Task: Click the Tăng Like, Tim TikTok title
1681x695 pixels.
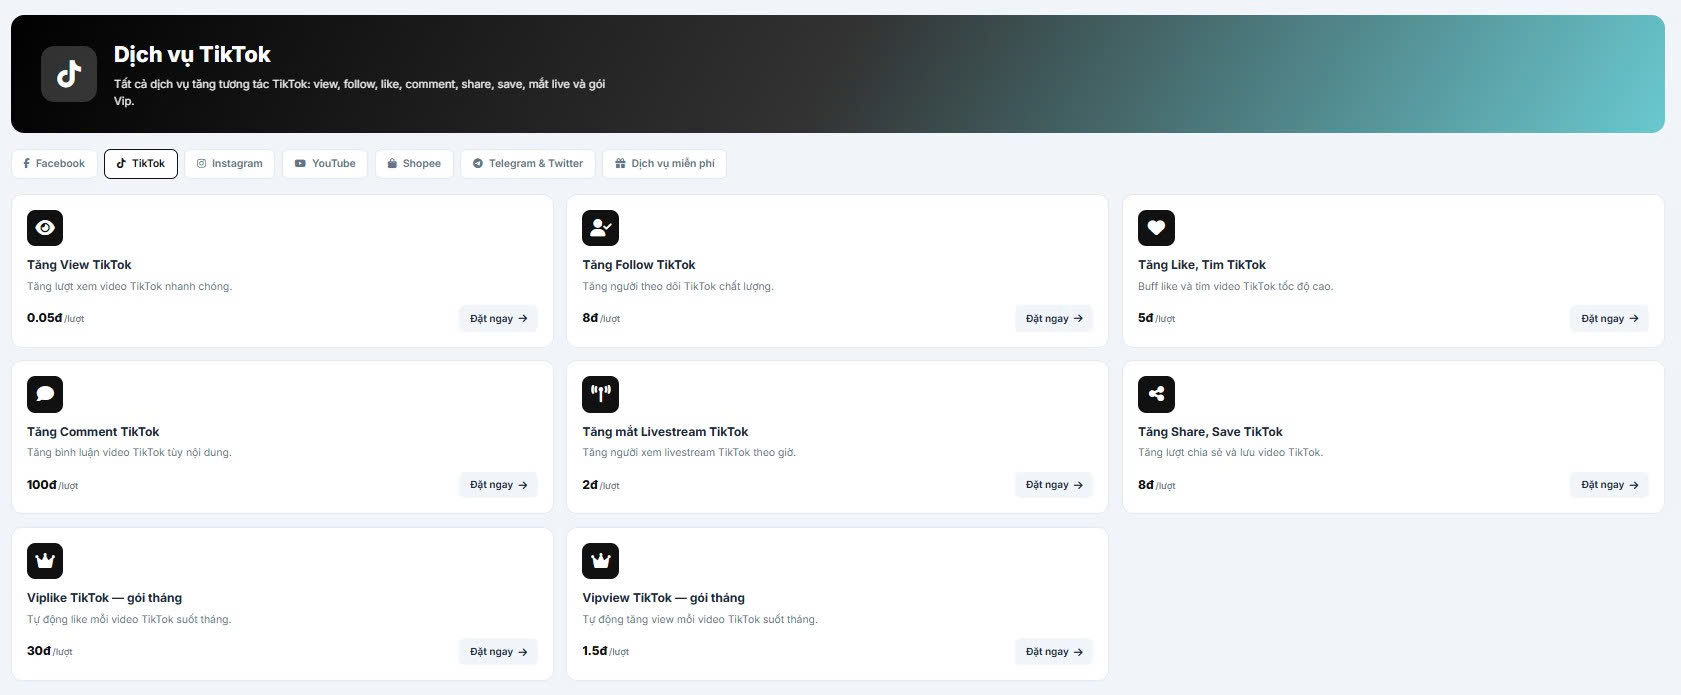Action: (1202, 265)
